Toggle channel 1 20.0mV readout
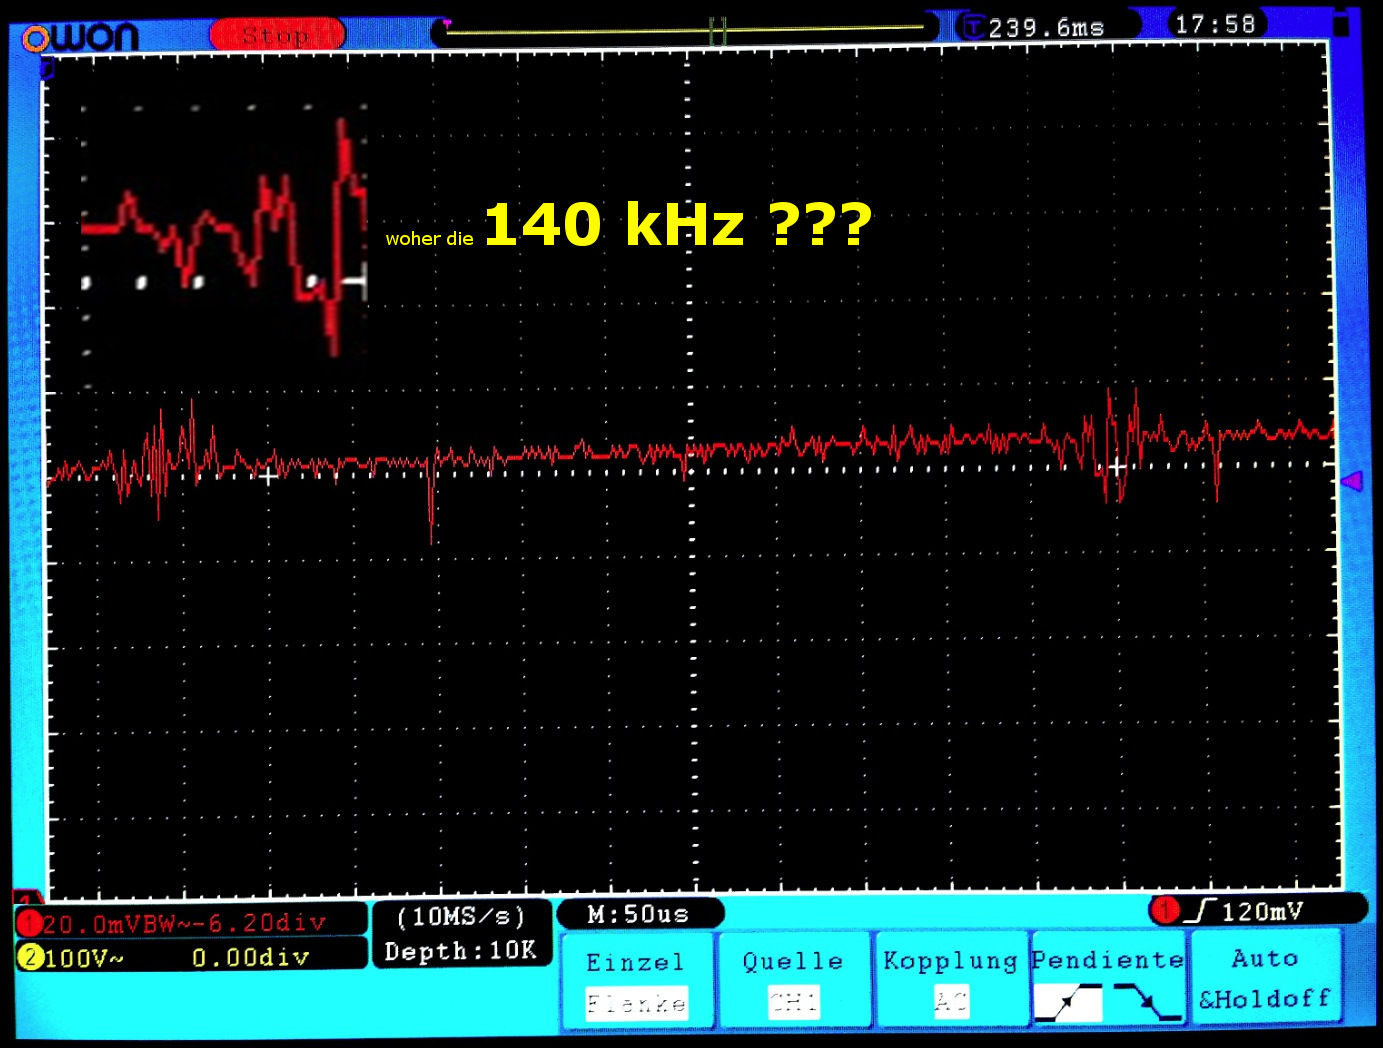1383x1048 pixels. 190,922
